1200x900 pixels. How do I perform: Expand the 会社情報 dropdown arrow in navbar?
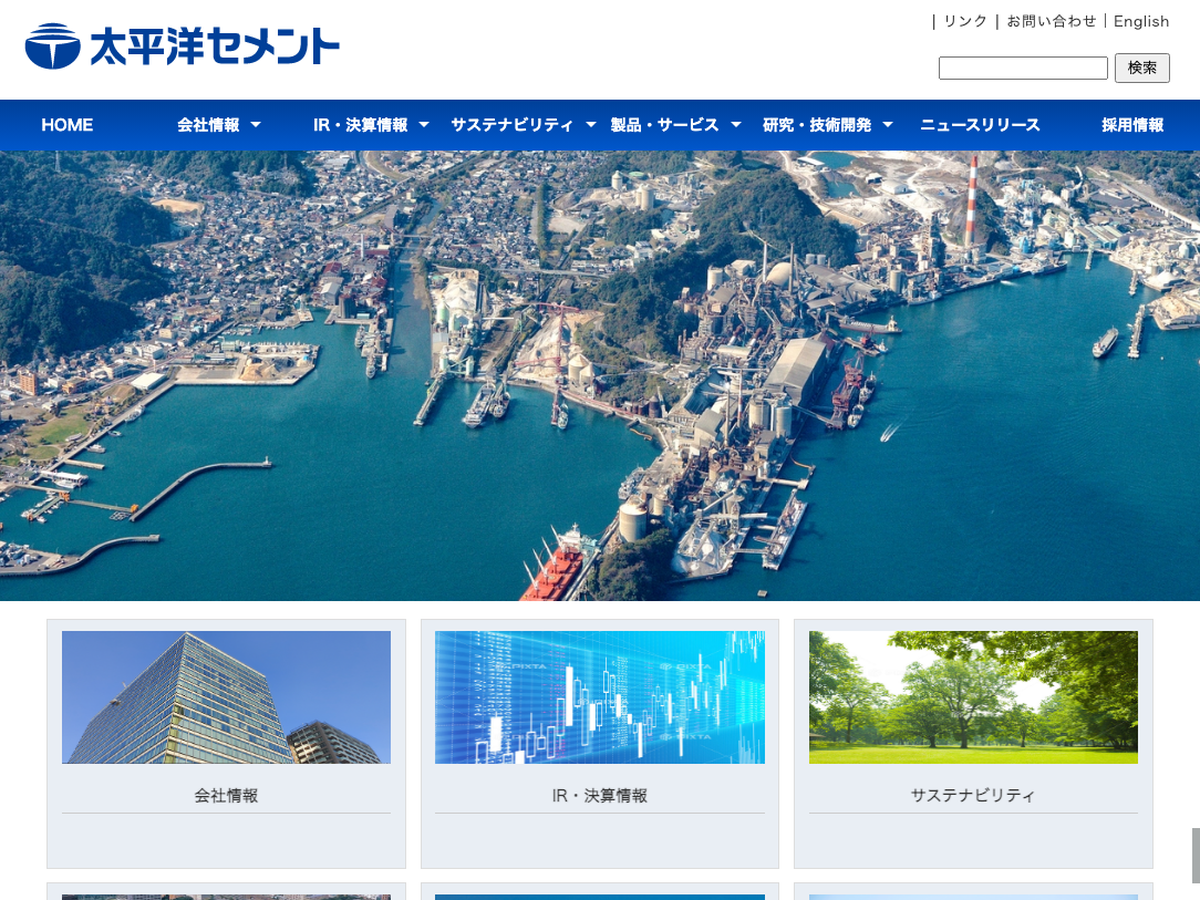[256, 125]
